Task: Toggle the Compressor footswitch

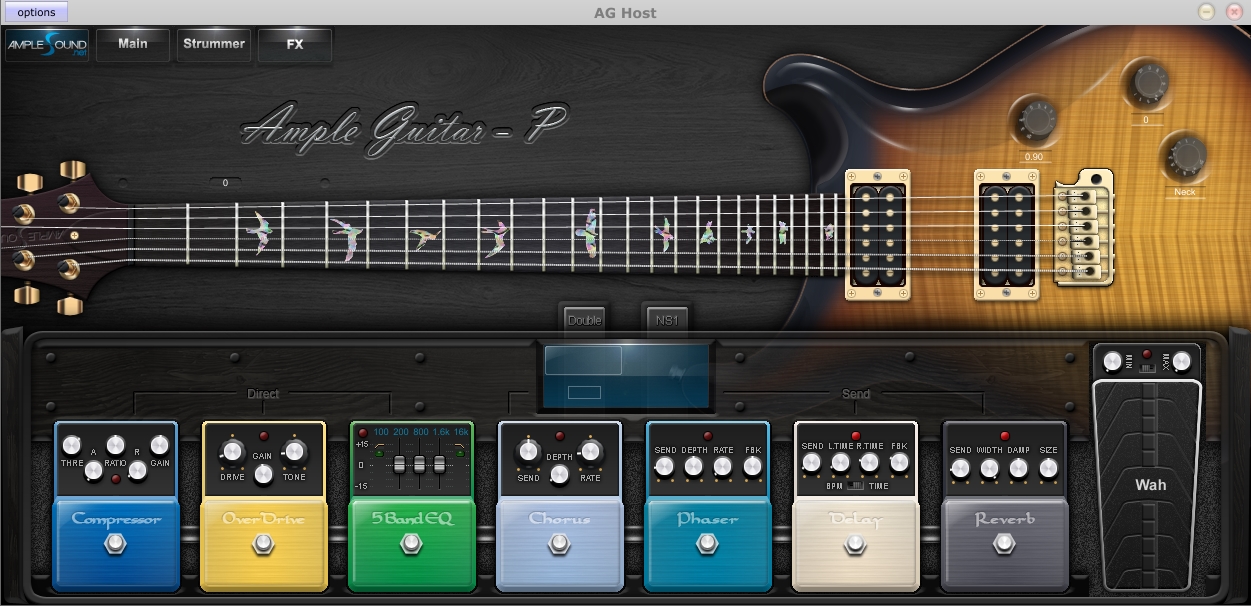Action: coord(115,544)
